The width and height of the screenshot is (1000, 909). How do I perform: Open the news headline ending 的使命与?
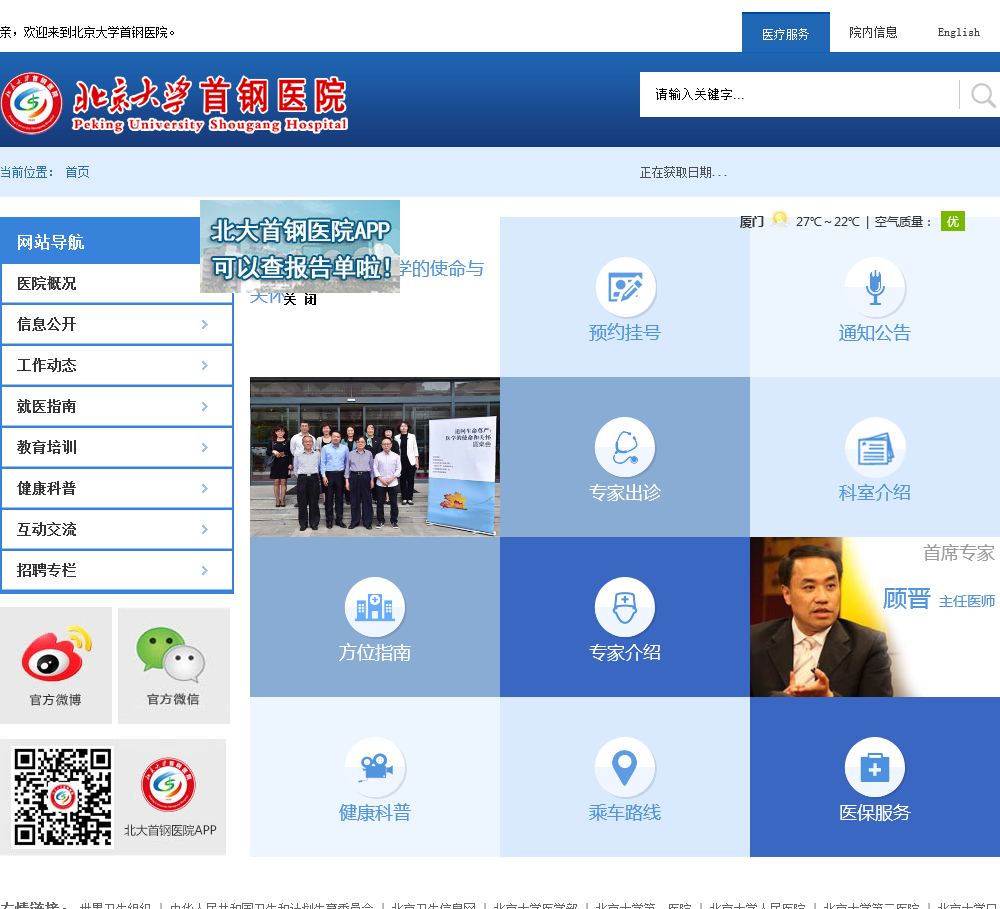[441, 269]
